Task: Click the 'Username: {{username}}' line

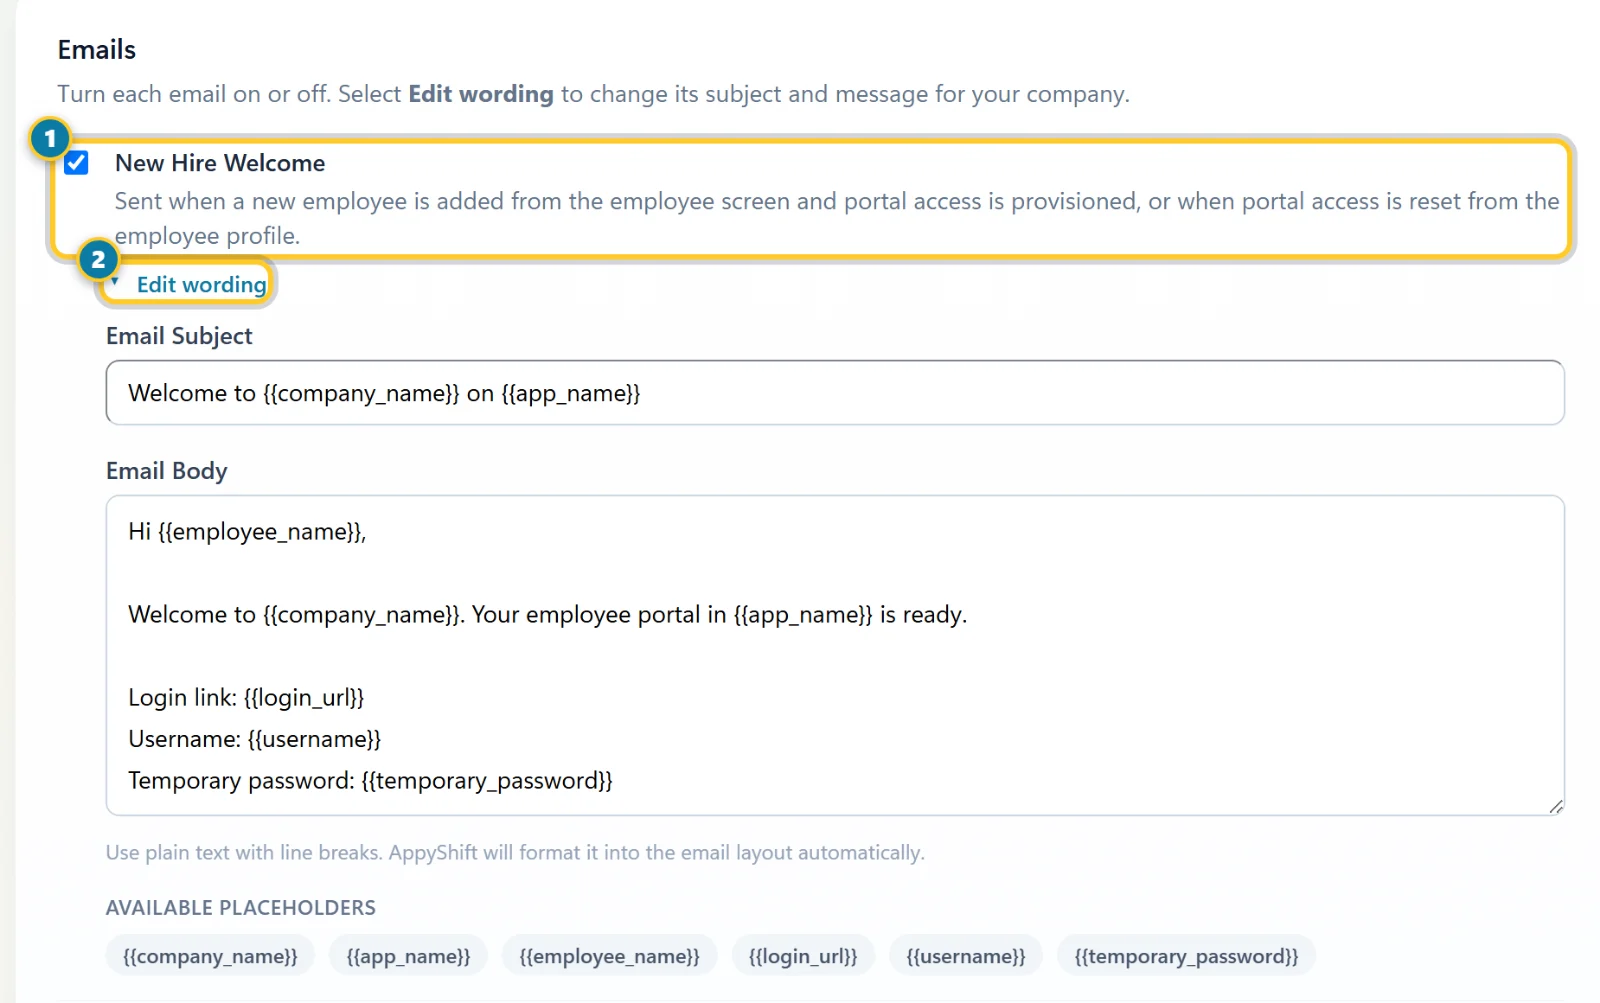Action: coord(255,739)
